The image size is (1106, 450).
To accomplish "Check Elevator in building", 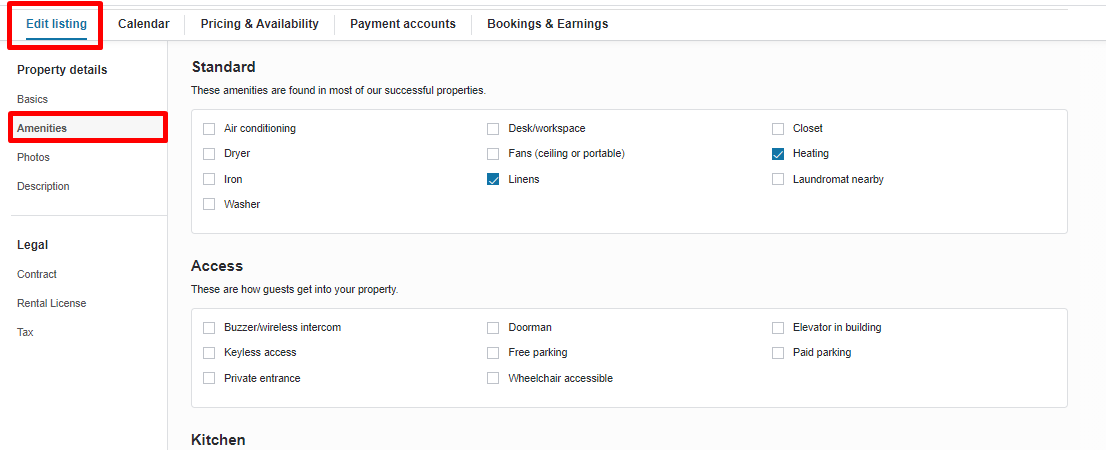I will (x=778, y=328).
